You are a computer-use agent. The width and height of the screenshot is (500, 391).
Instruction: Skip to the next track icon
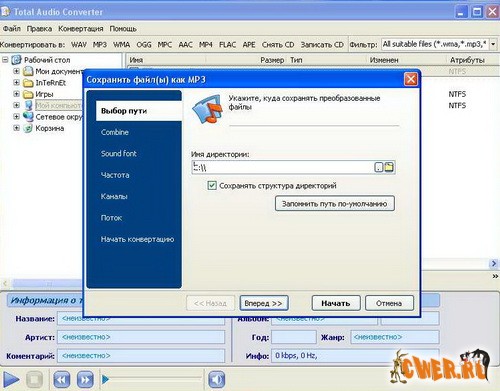point(85,379)
